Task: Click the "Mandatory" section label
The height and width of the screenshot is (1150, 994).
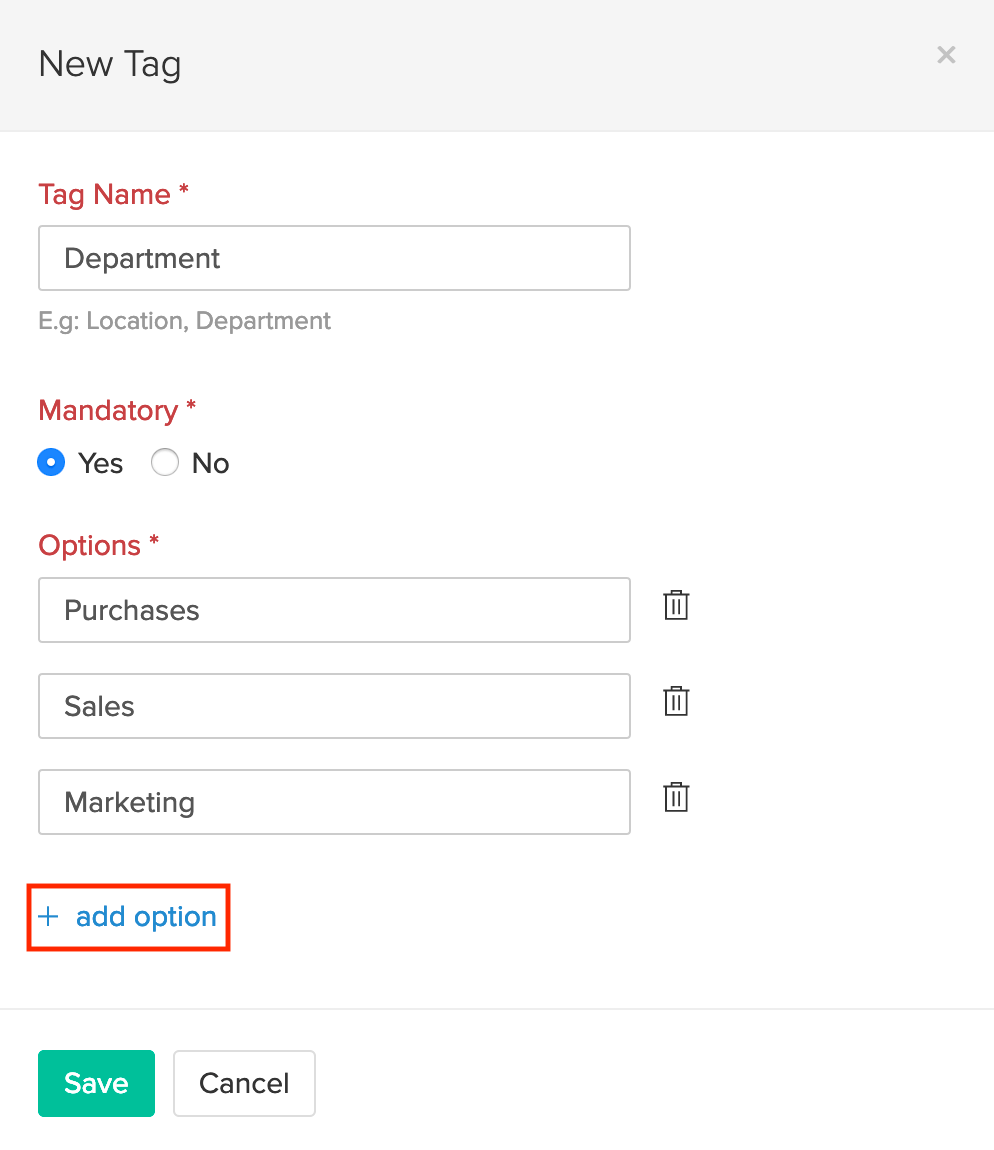Action: (x=108, y=410)
